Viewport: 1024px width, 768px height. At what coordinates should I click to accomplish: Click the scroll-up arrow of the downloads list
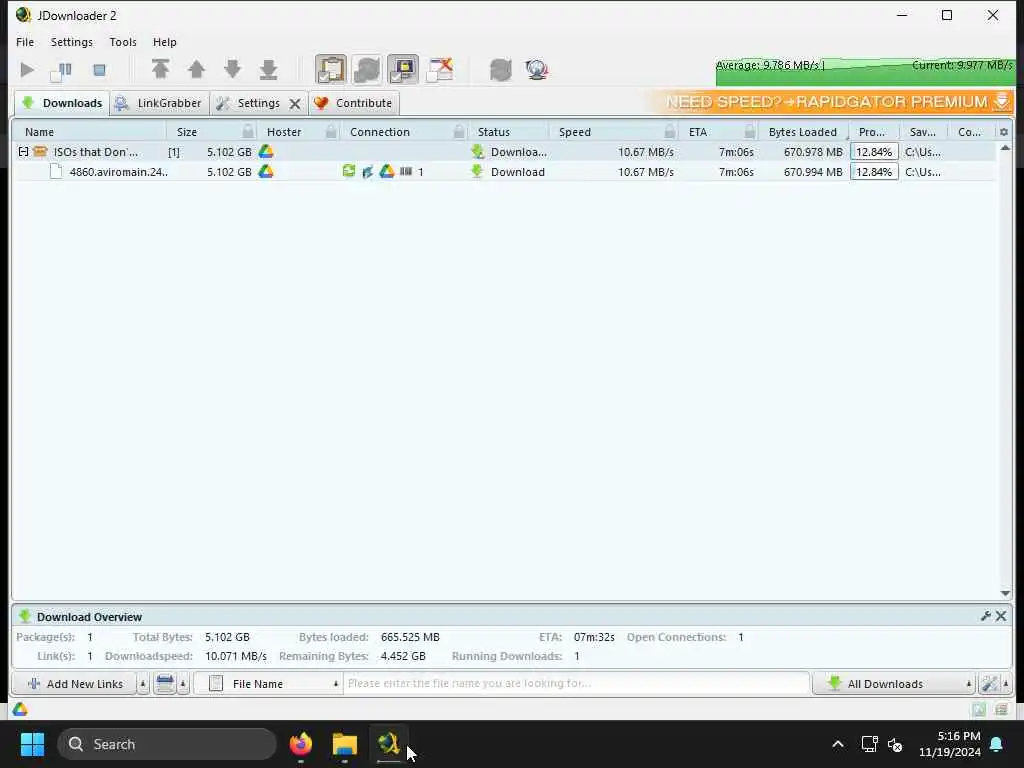click(x=1006, y=148)
